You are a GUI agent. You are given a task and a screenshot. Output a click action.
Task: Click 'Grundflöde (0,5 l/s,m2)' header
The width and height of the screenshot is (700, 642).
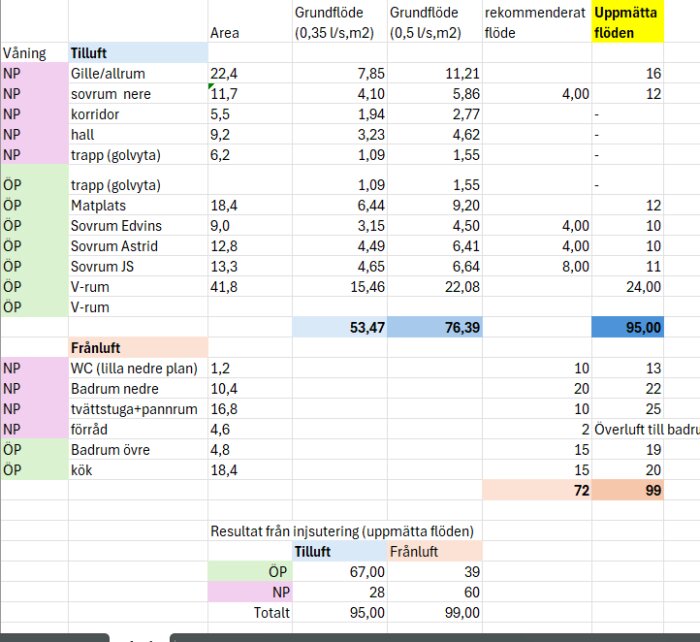click(x=435, y=22)
